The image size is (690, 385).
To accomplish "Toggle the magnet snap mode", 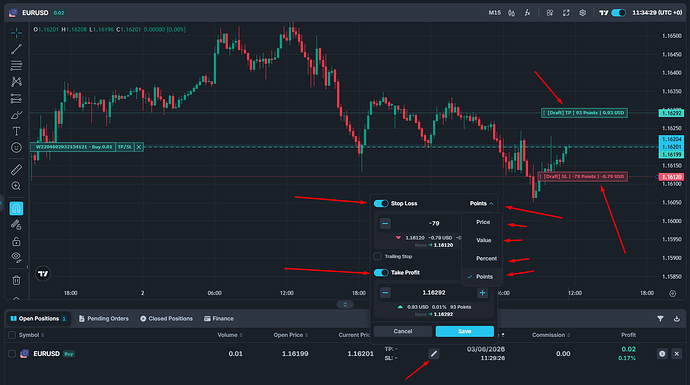I will [x=16, y=209].
